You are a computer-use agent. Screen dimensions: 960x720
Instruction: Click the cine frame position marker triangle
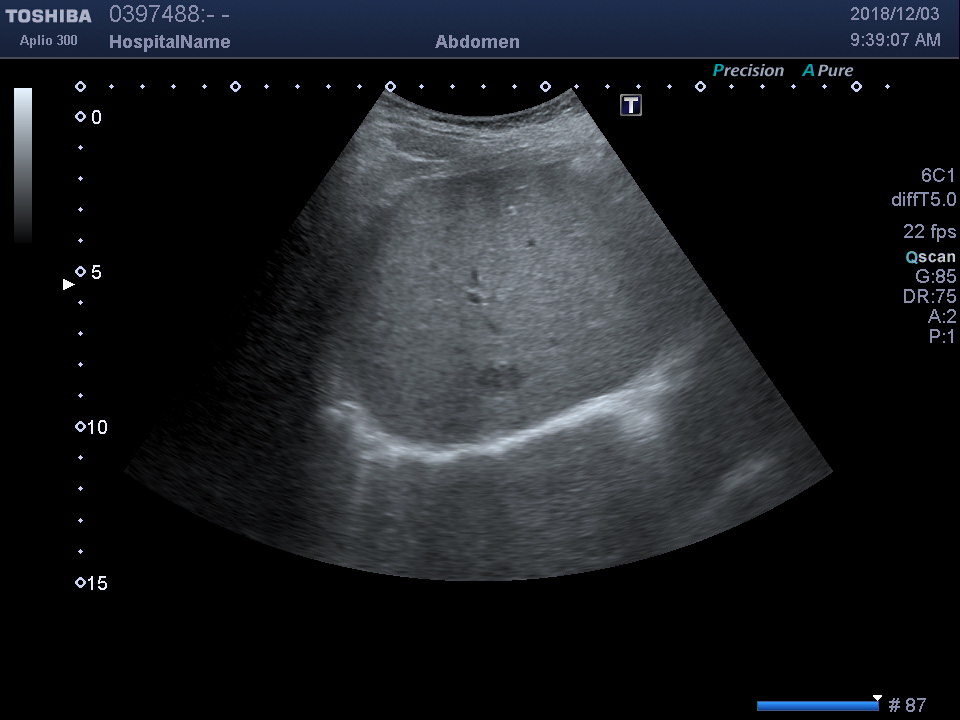(x=877, y=698)
